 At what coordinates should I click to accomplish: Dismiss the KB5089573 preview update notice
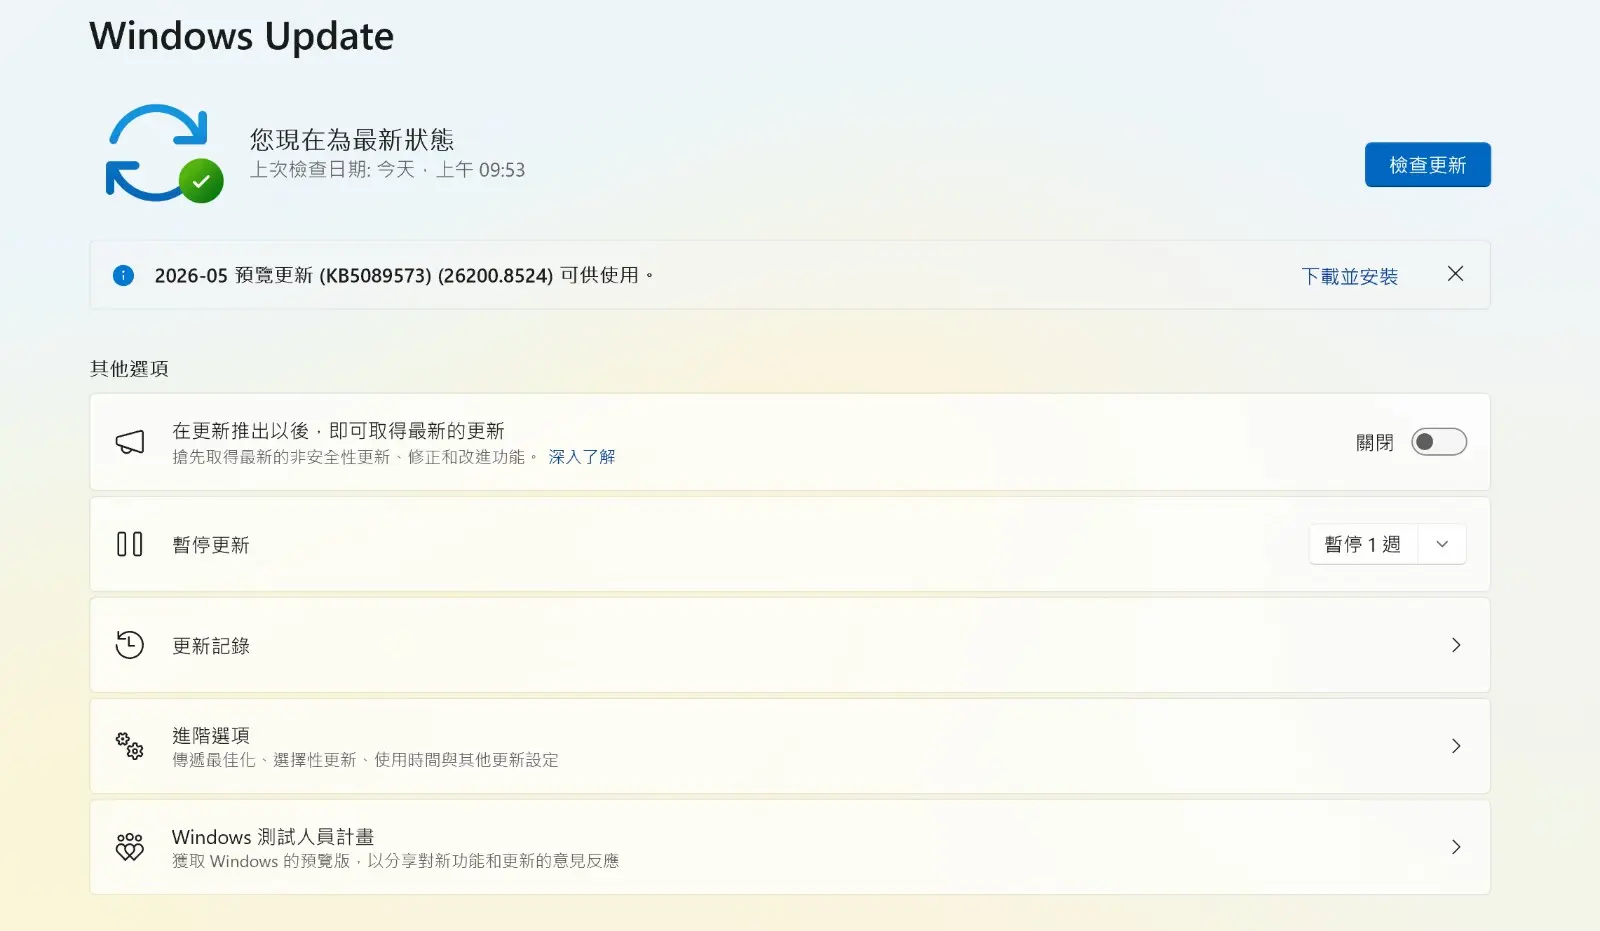(1455, 274)
